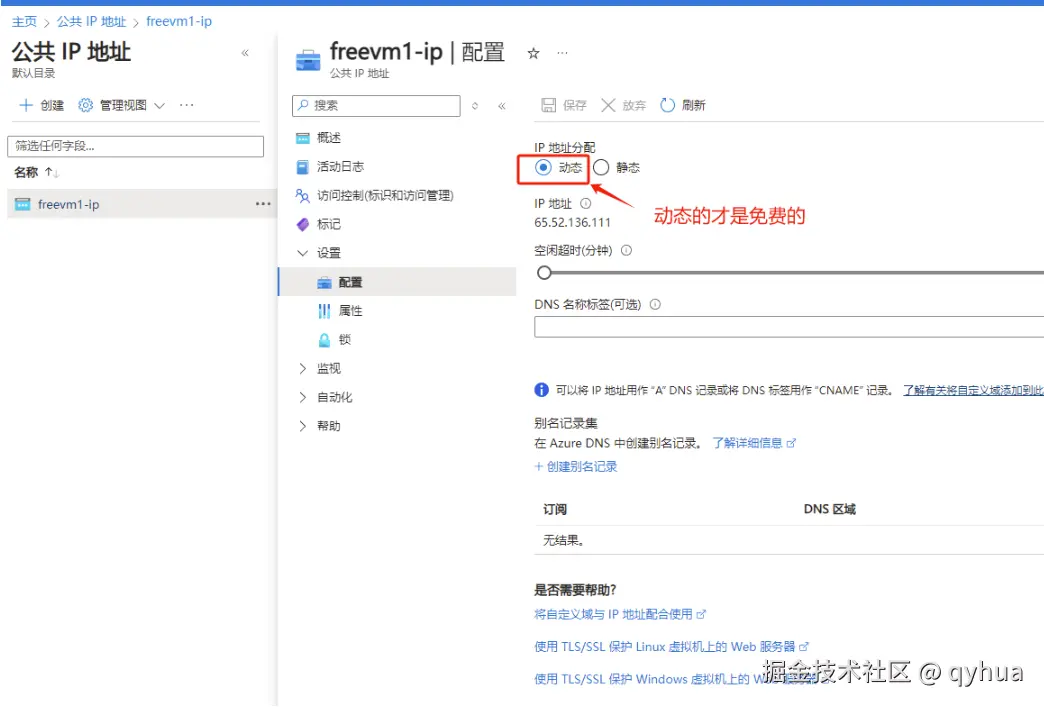Click the gear icon for 管理视图

85,105
